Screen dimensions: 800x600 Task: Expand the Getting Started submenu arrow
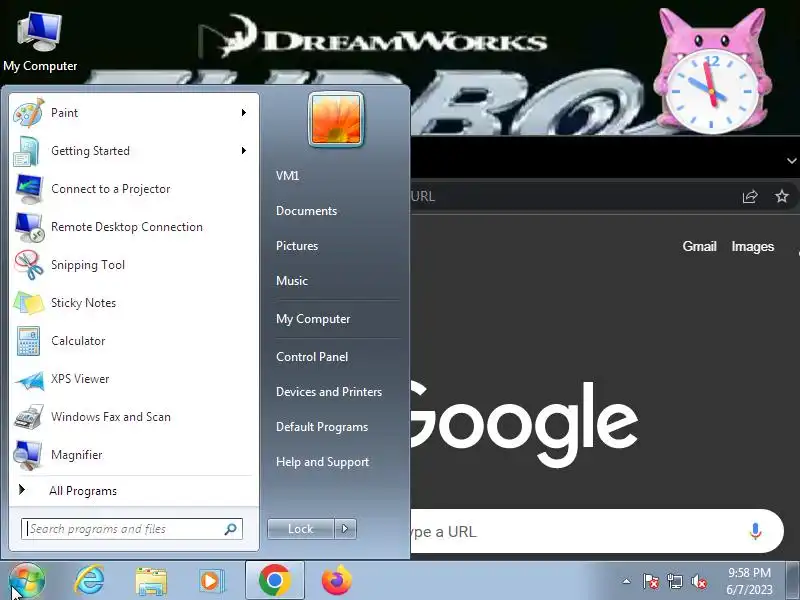pyautogui.click(x=244, y=151)
